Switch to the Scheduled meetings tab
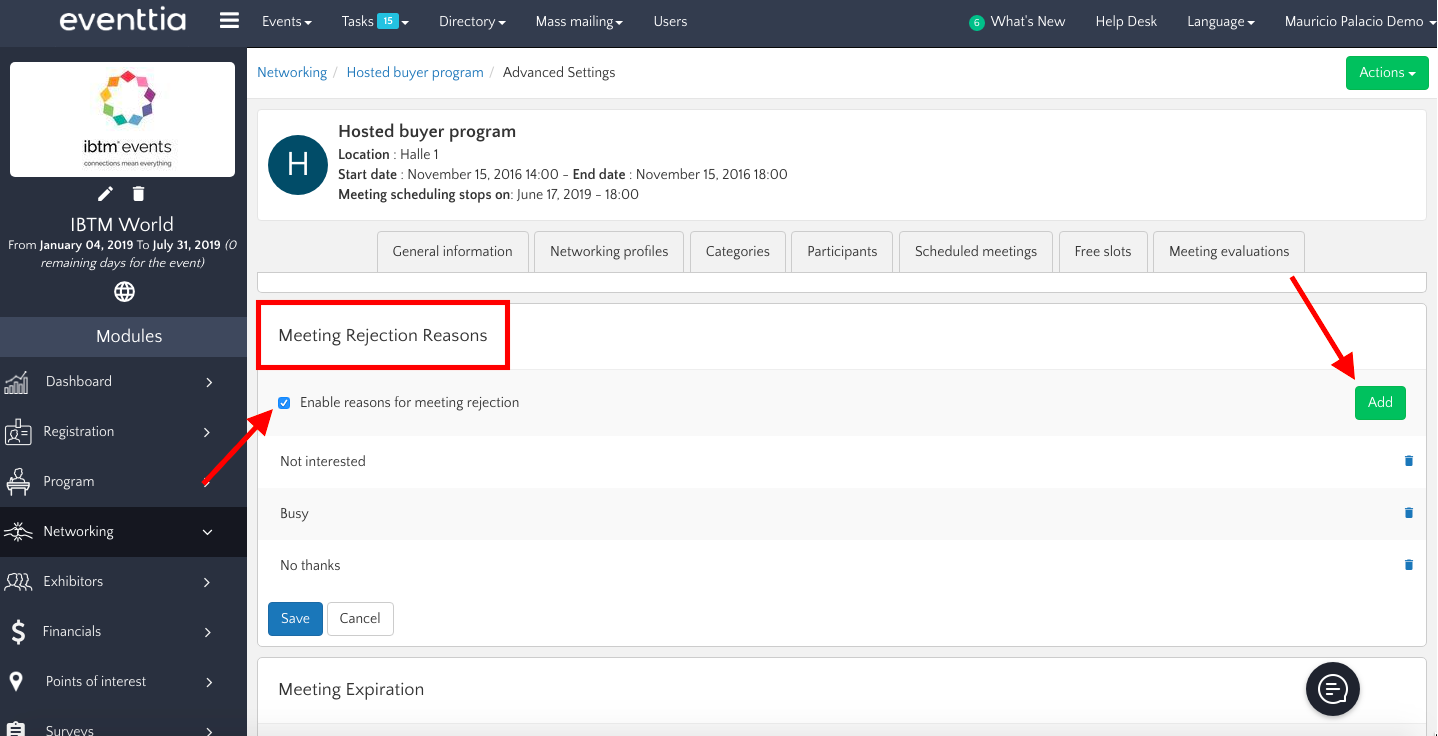Viewport: 1438px width, 736px height. pos(975,252)
